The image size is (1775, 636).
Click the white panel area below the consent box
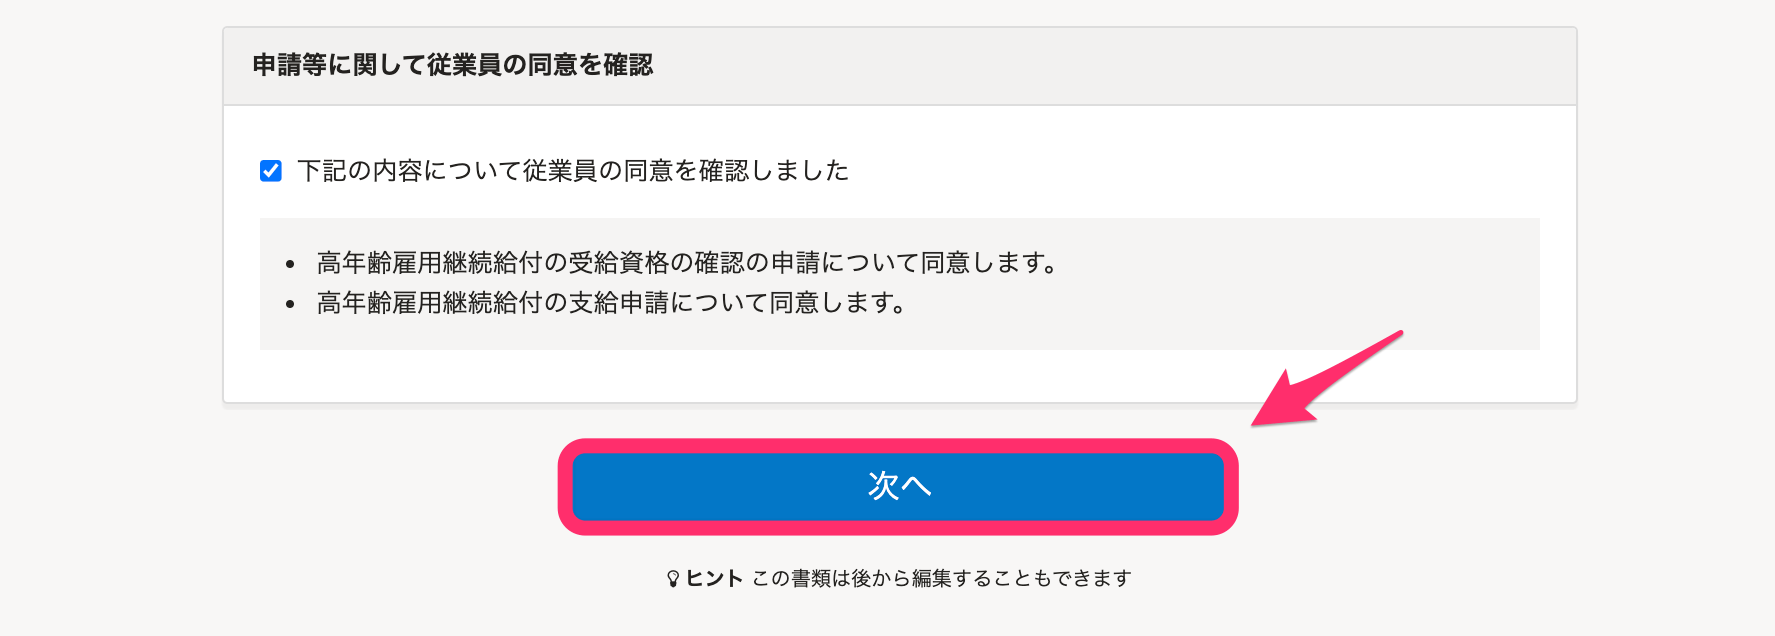tap(900, 376)
